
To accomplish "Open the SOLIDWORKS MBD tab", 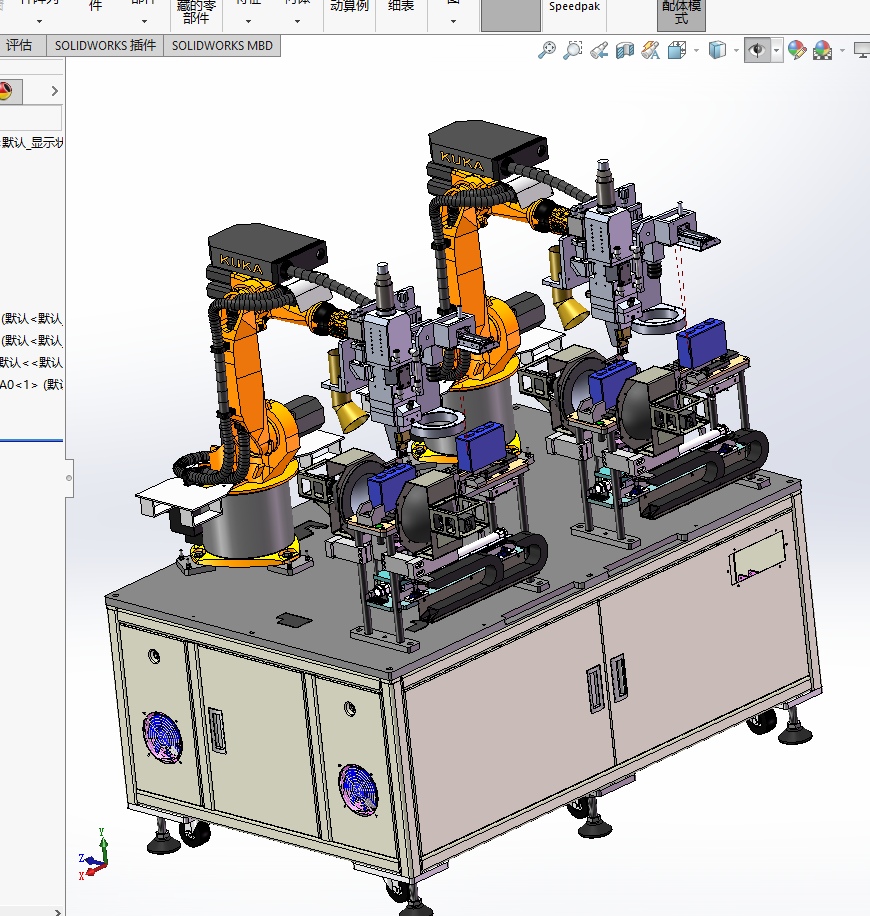I will tap(222, 46).
